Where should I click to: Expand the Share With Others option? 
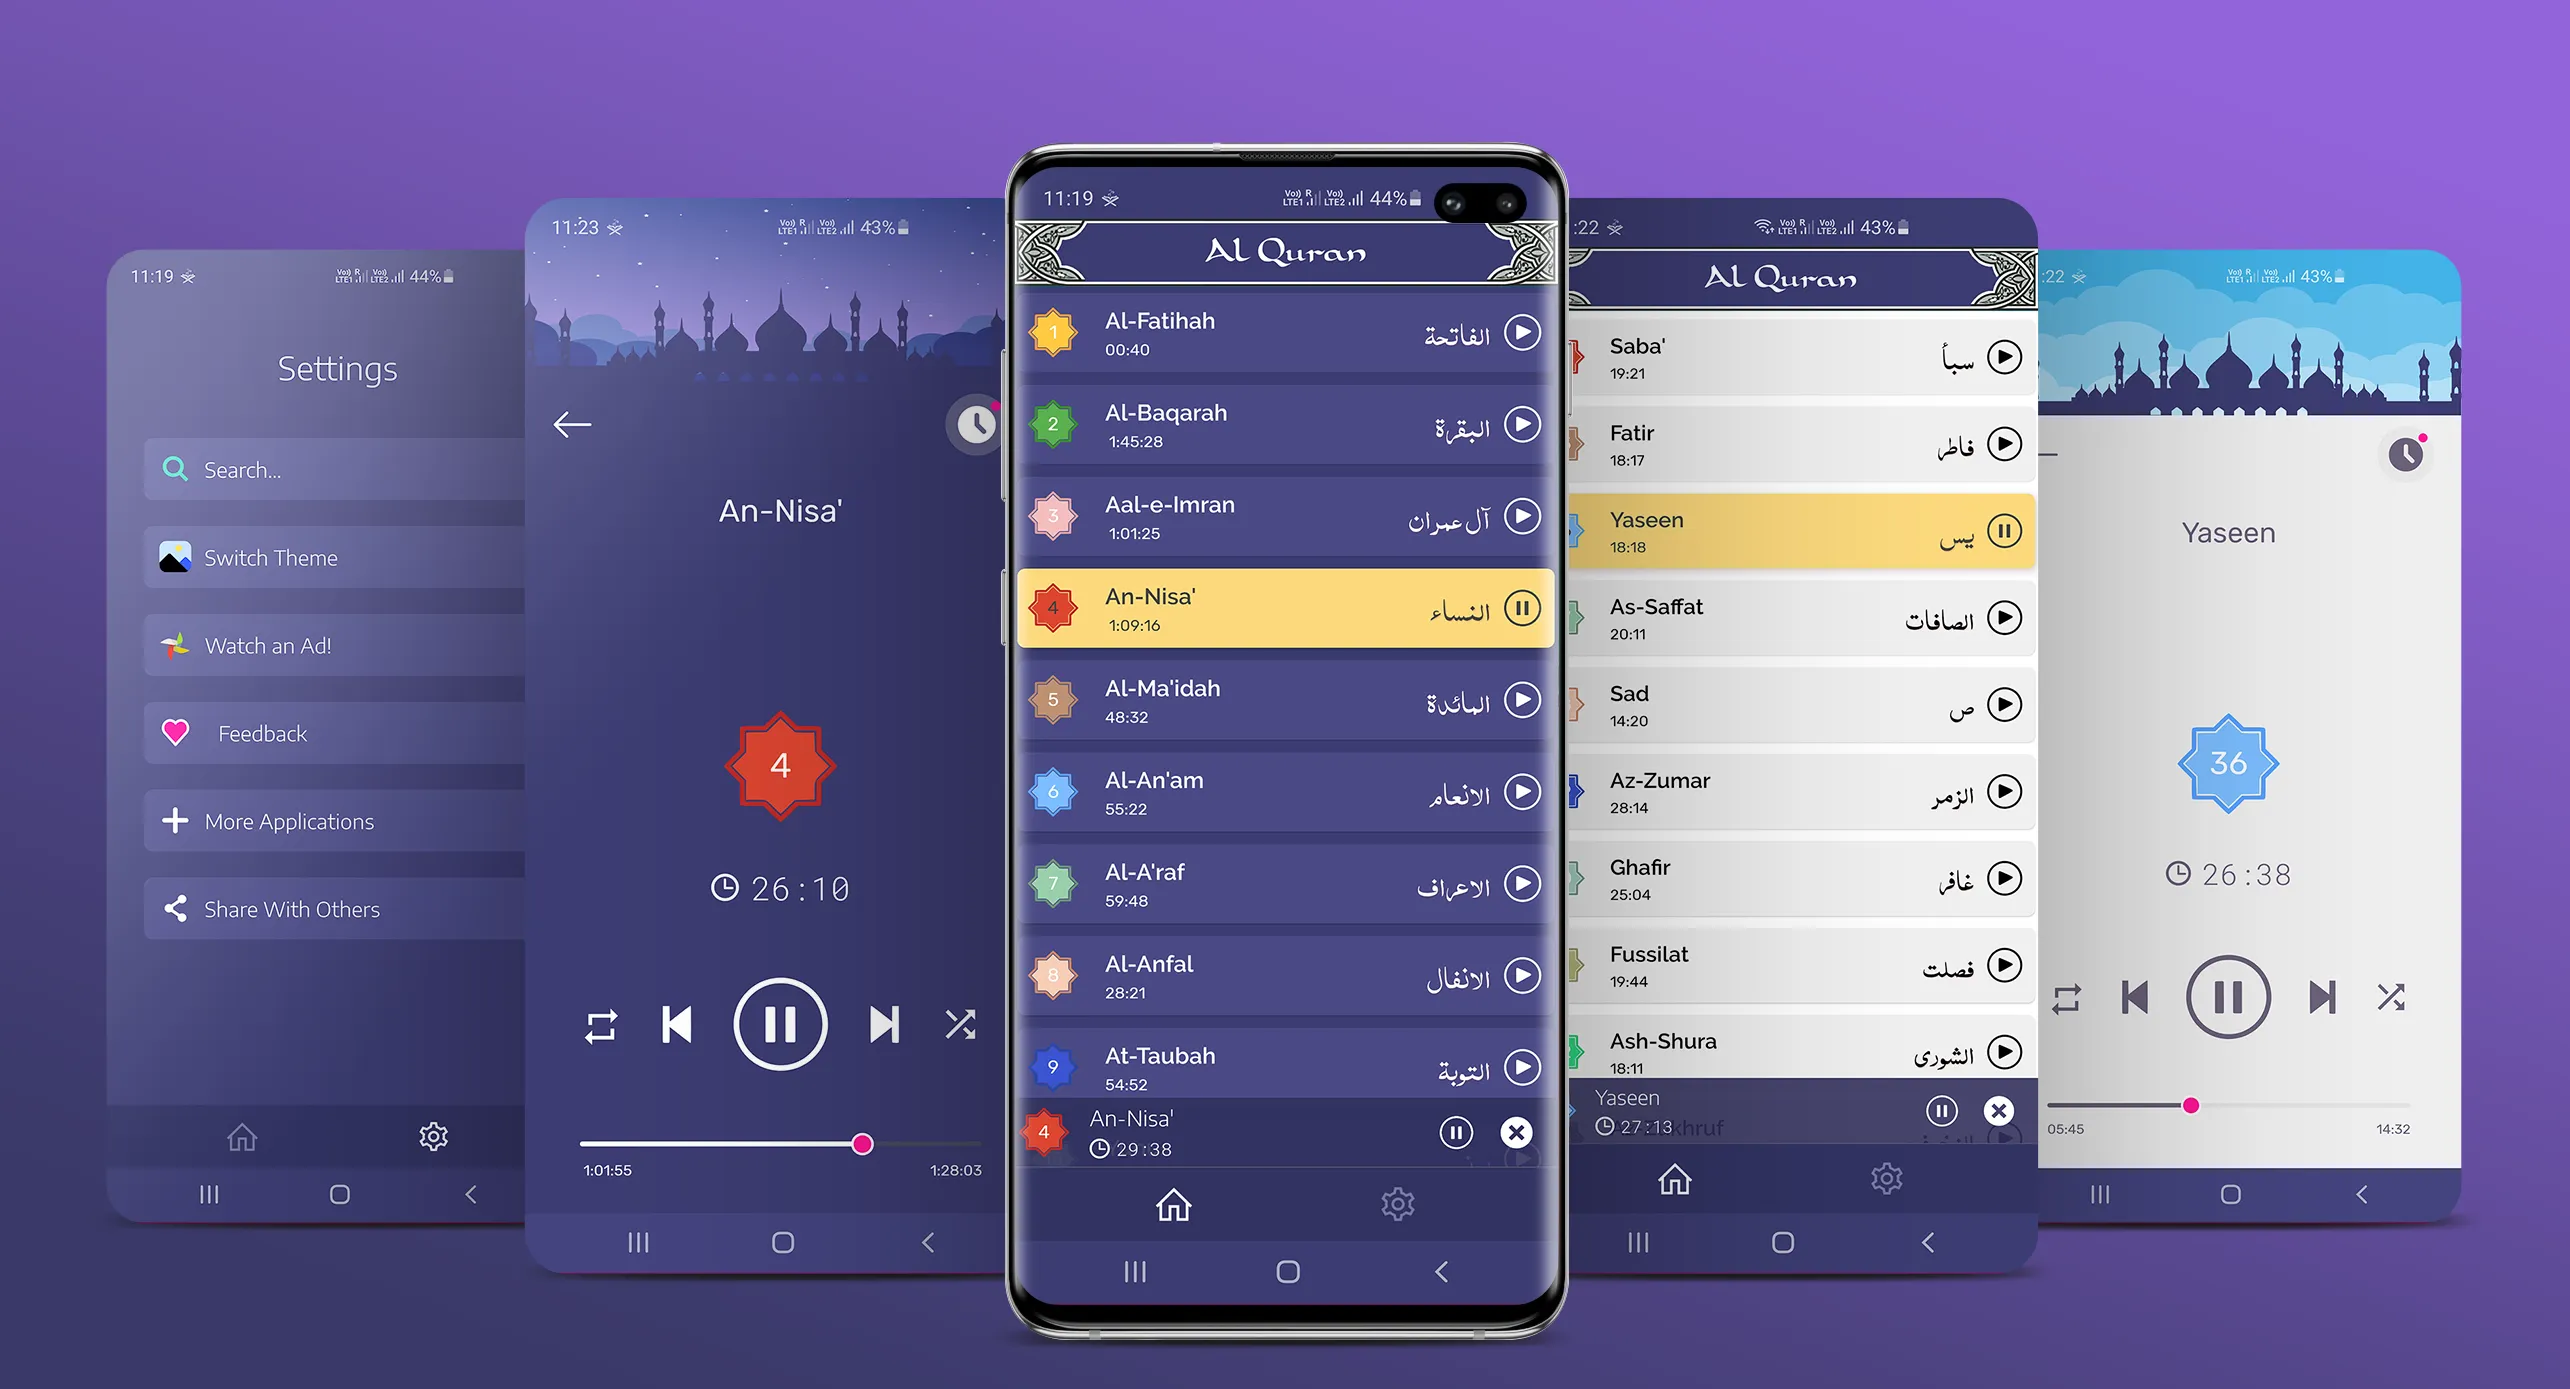(x=308, y=907)
